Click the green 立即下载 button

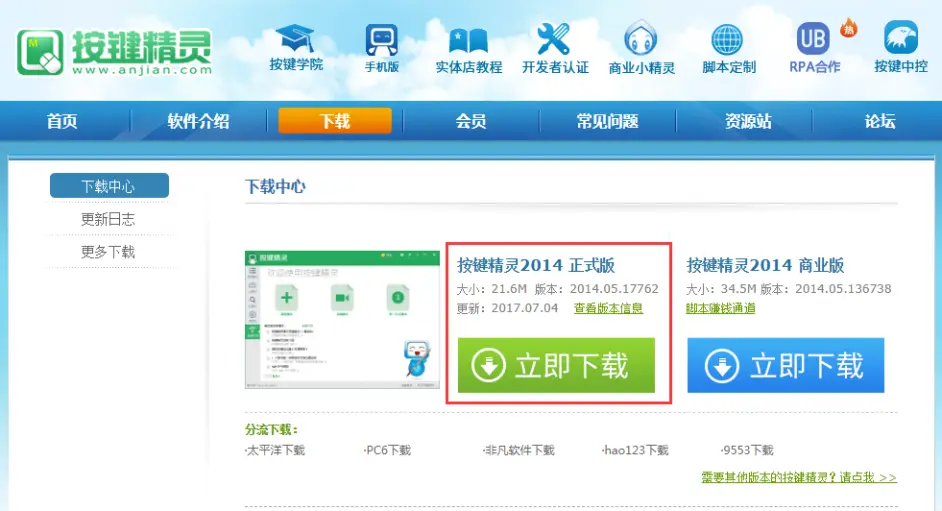[x=556, y=365]
